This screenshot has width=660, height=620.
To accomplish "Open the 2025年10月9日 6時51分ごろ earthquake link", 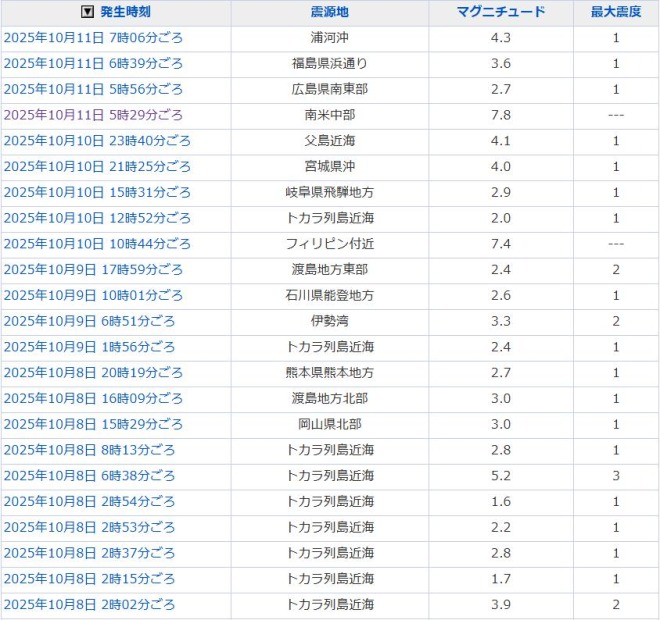I will [90, 321].
